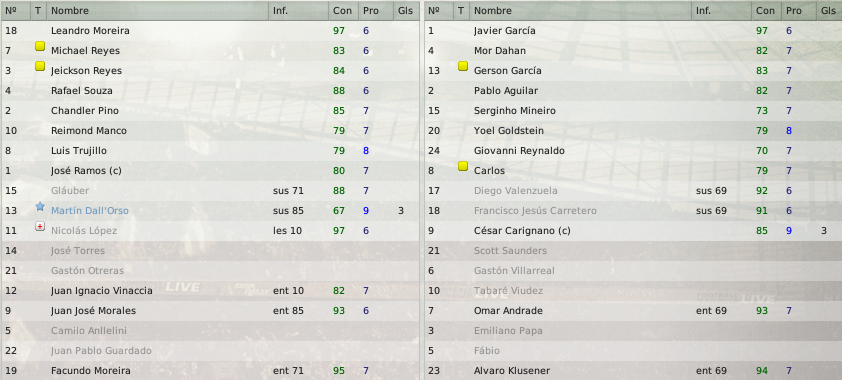Click Luis Trujillo's rating of 8
The image size is (842, 380).
coord(366,151)
